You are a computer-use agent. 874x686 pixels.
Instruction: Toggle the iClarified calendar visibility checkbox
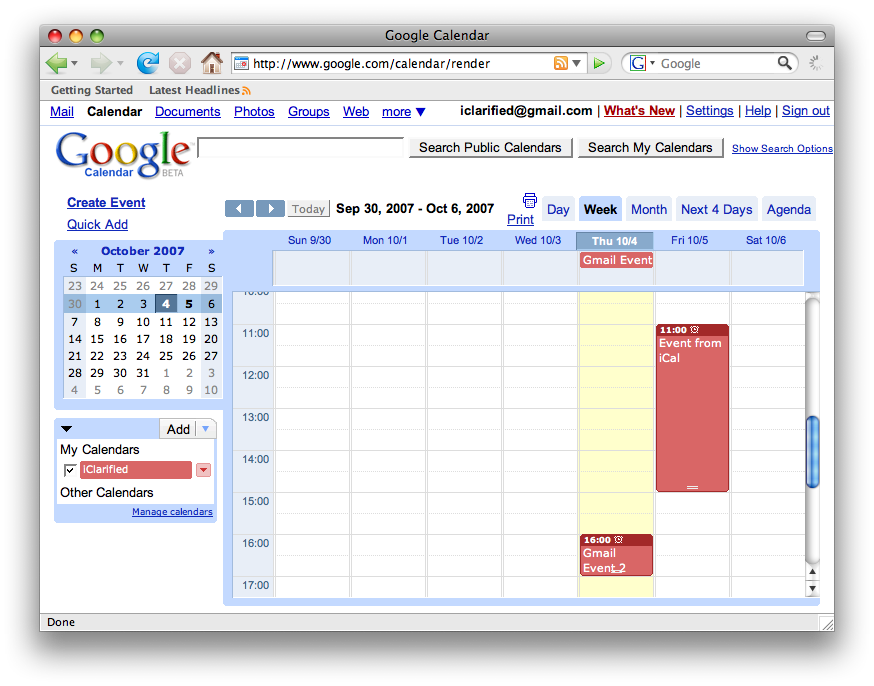(x=69, y=469)
